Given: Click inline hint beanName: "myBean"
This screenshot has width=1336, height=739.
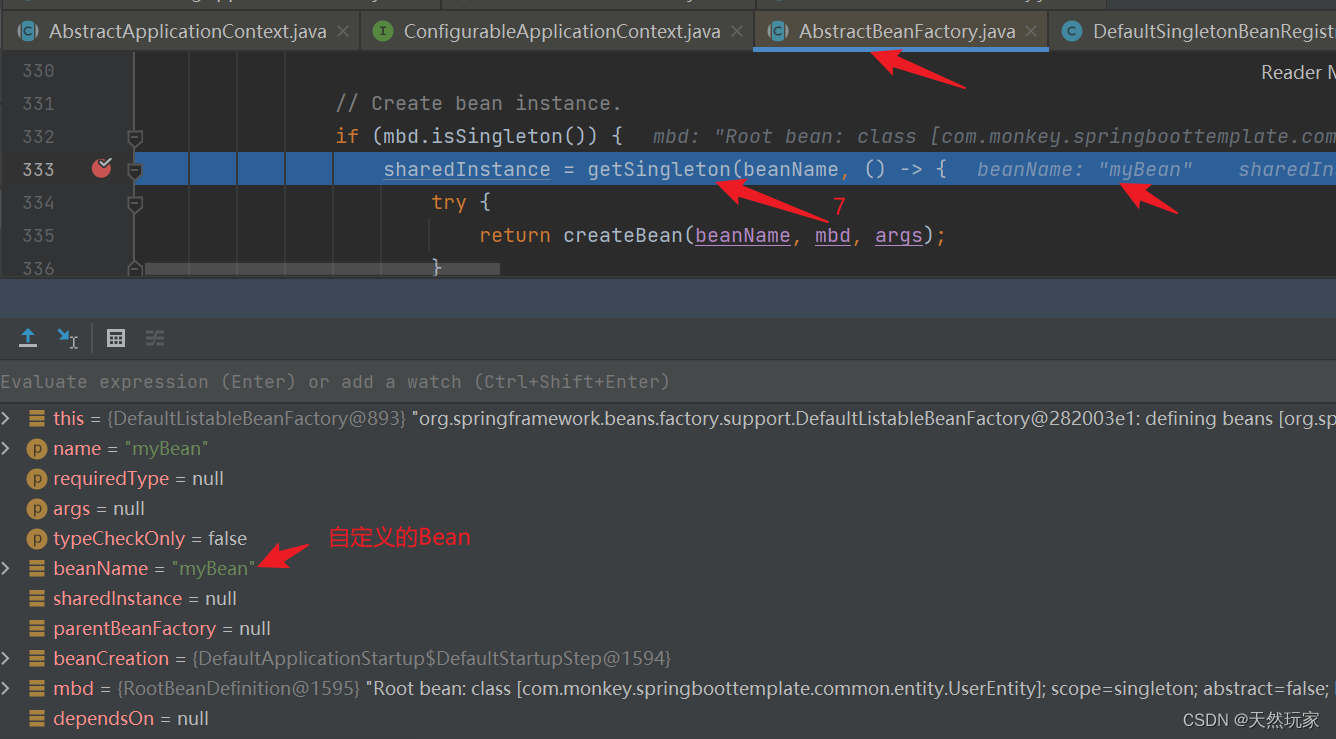Looking at the screenshot, I should 1084,169.
